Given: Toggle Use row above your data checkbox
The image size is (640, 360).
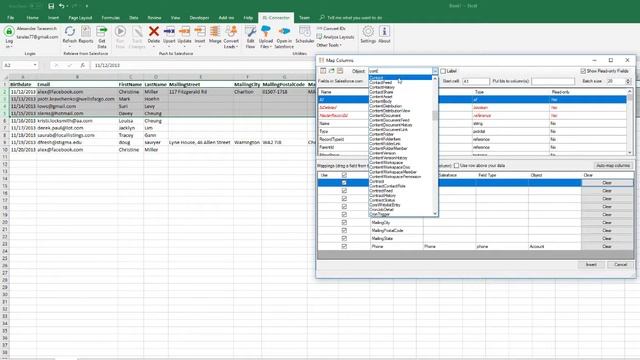Looking at the screenshot, I should pos(456,166).
